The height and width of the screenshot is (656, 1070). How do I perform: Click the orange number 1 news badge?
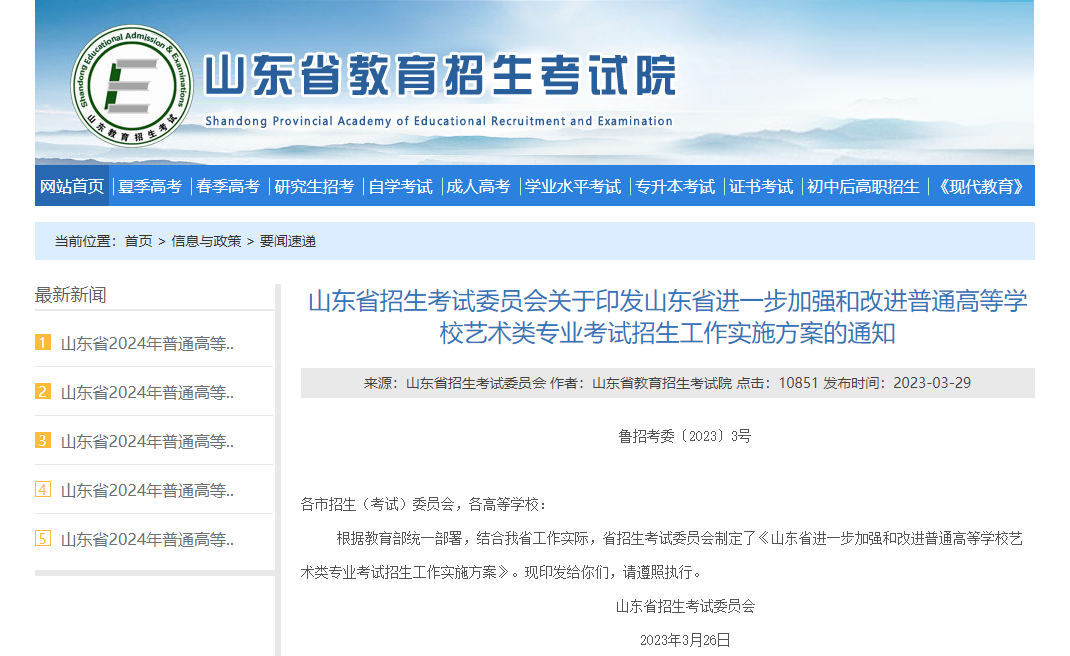(x=41, y=341)
